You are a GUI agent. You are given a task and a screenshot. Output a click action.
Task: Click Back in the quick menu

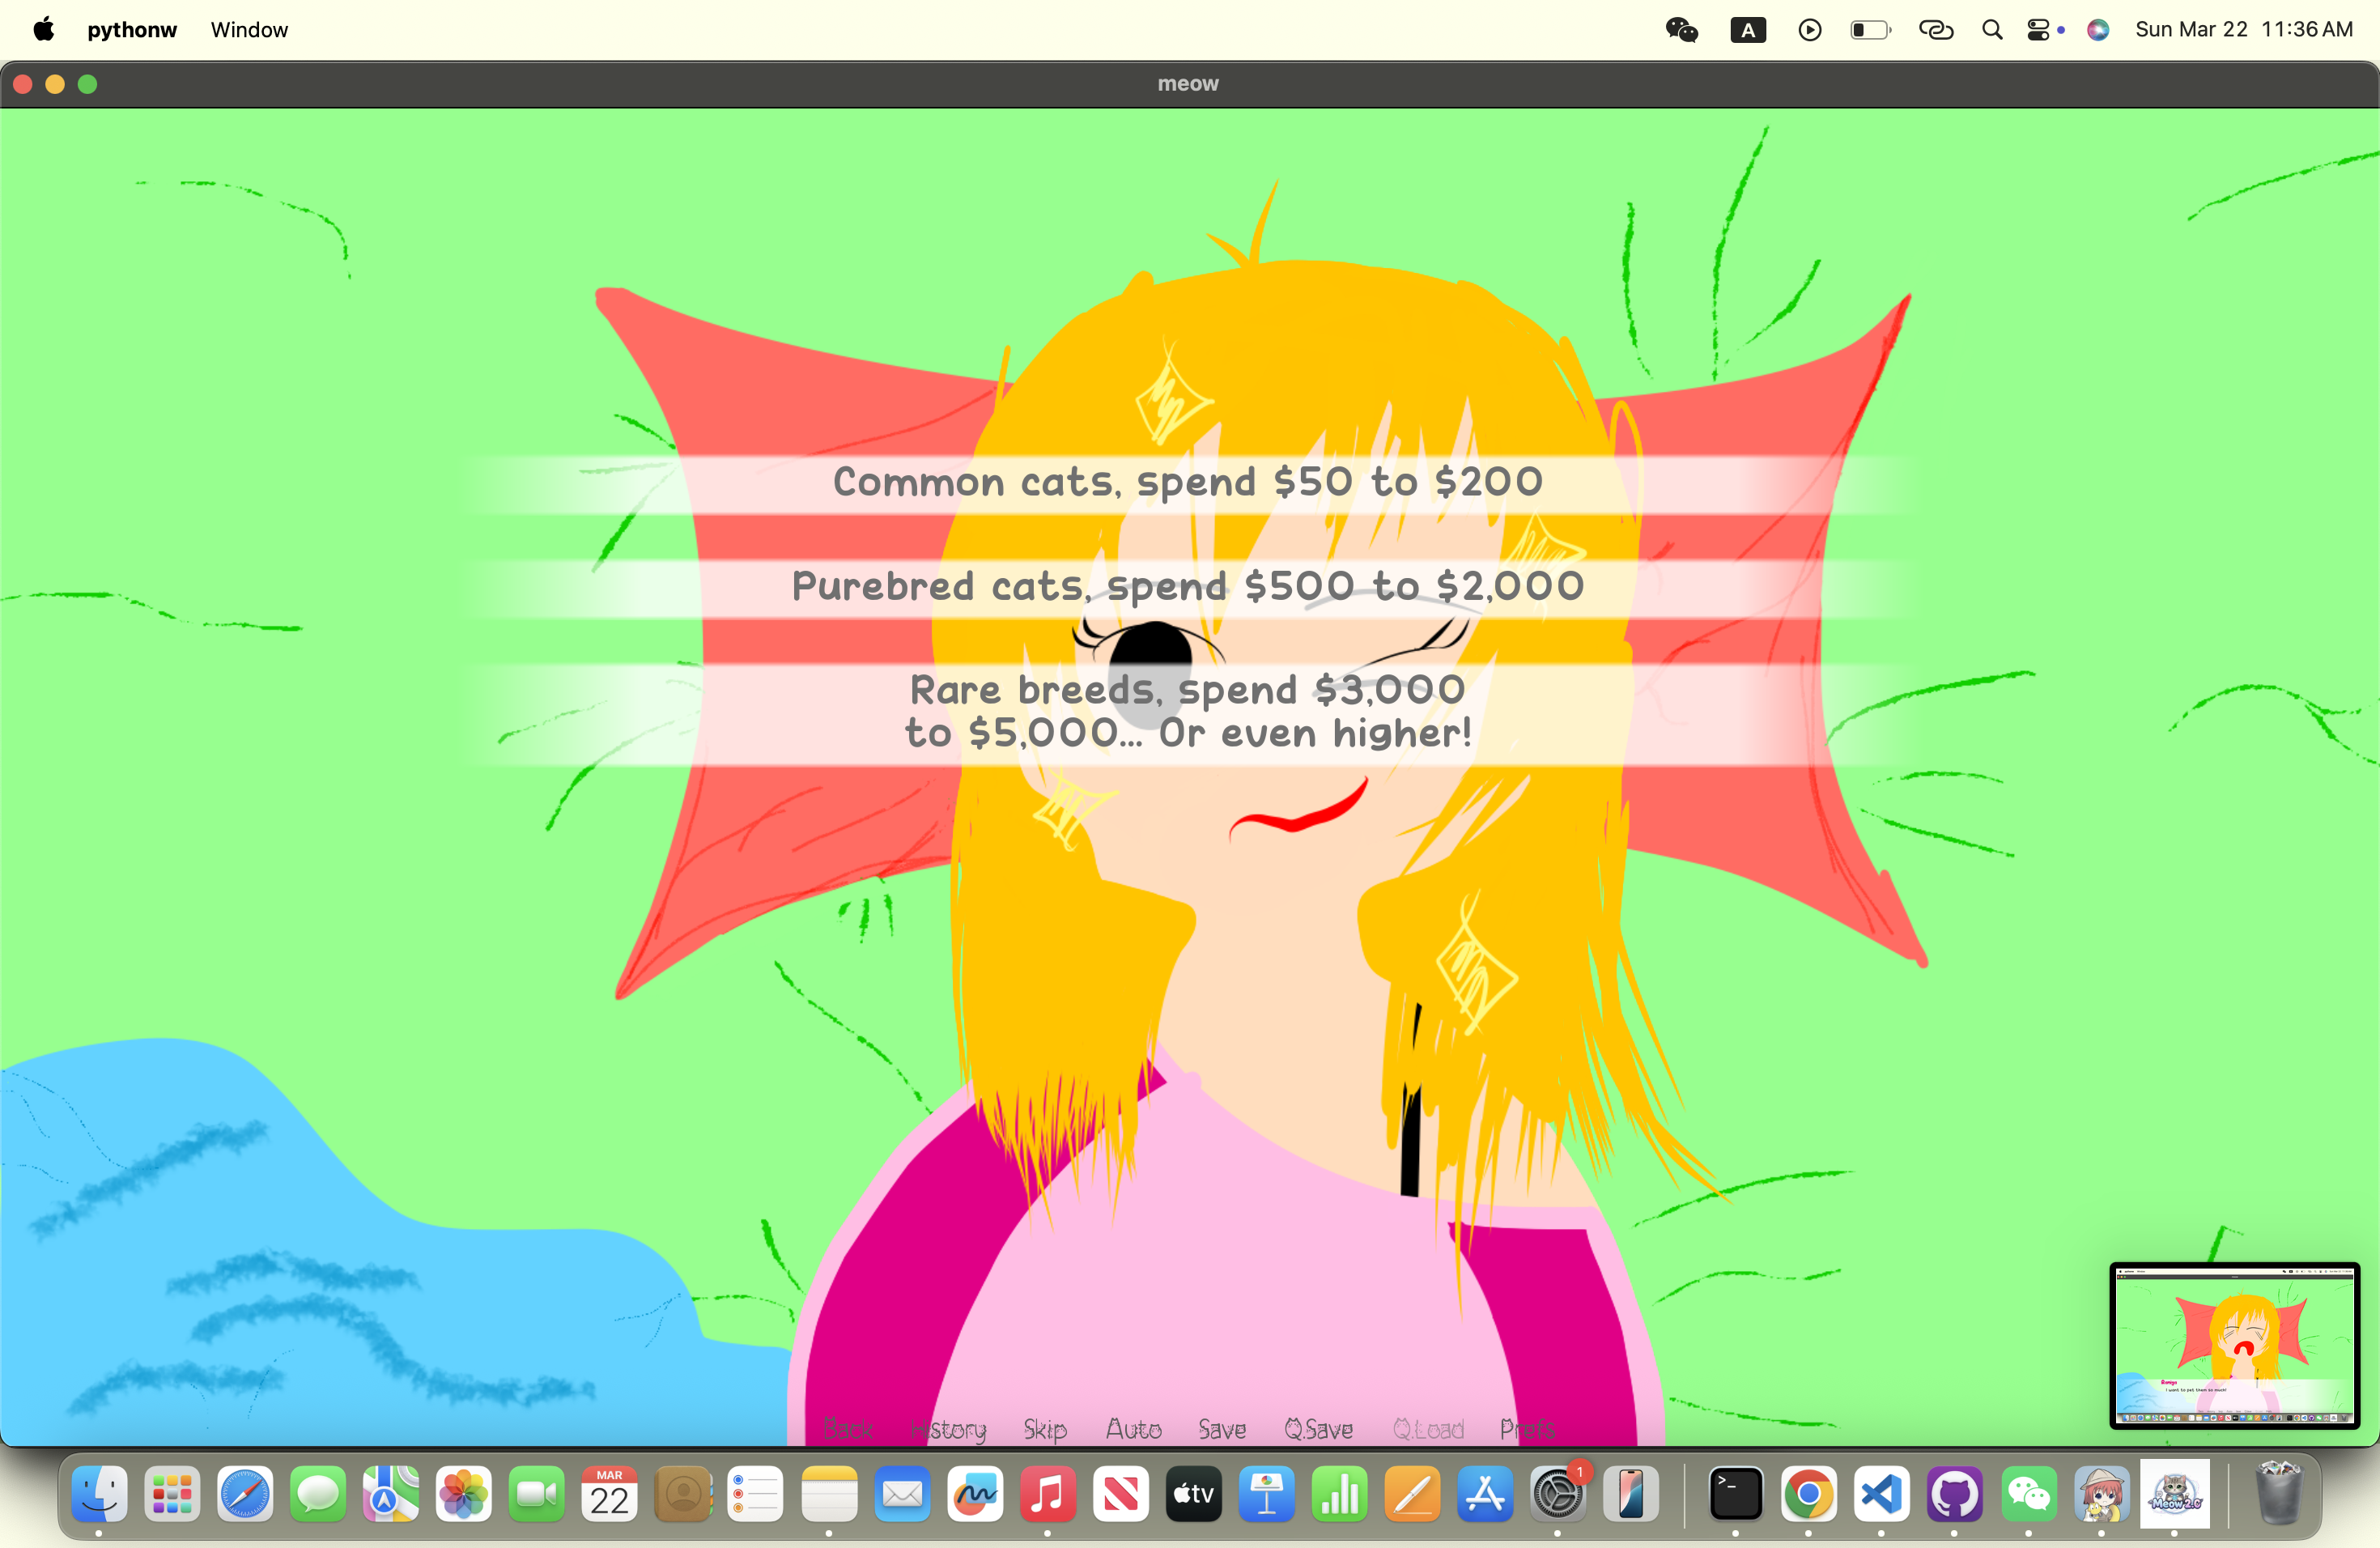coord(847,1429)
